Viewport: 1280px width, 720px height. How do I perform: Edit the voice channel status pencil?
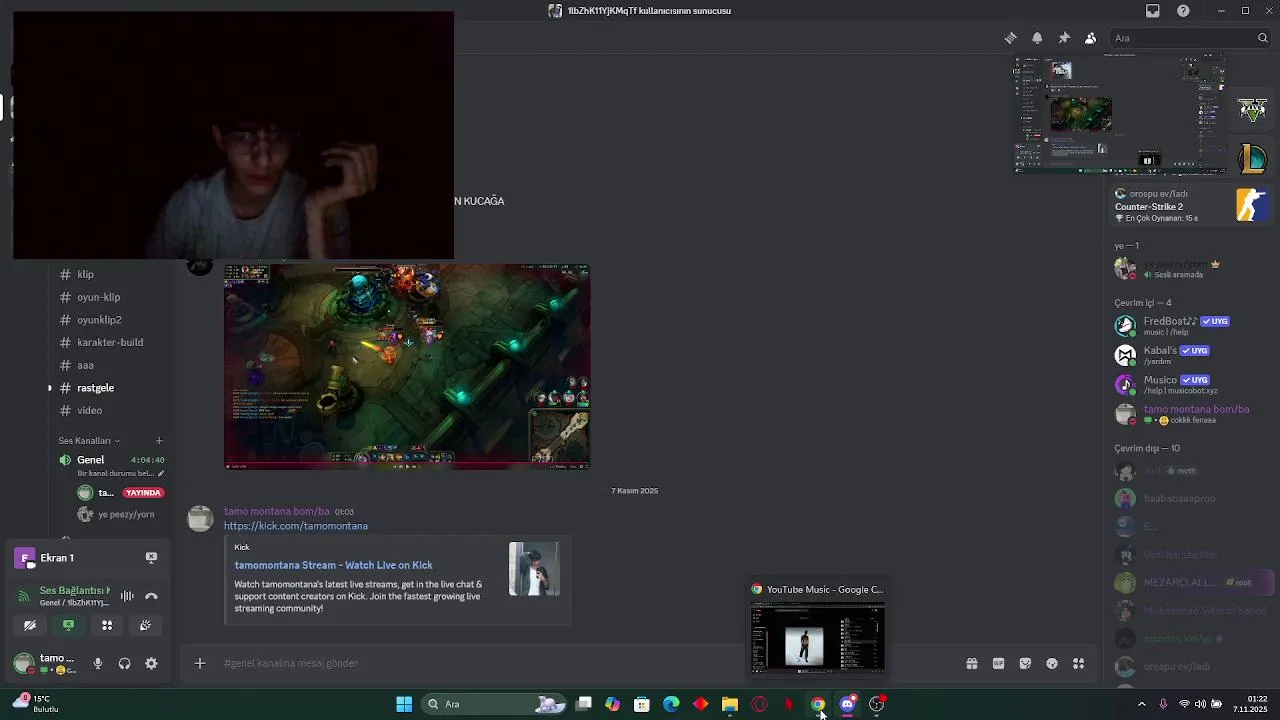click(161, 473)
